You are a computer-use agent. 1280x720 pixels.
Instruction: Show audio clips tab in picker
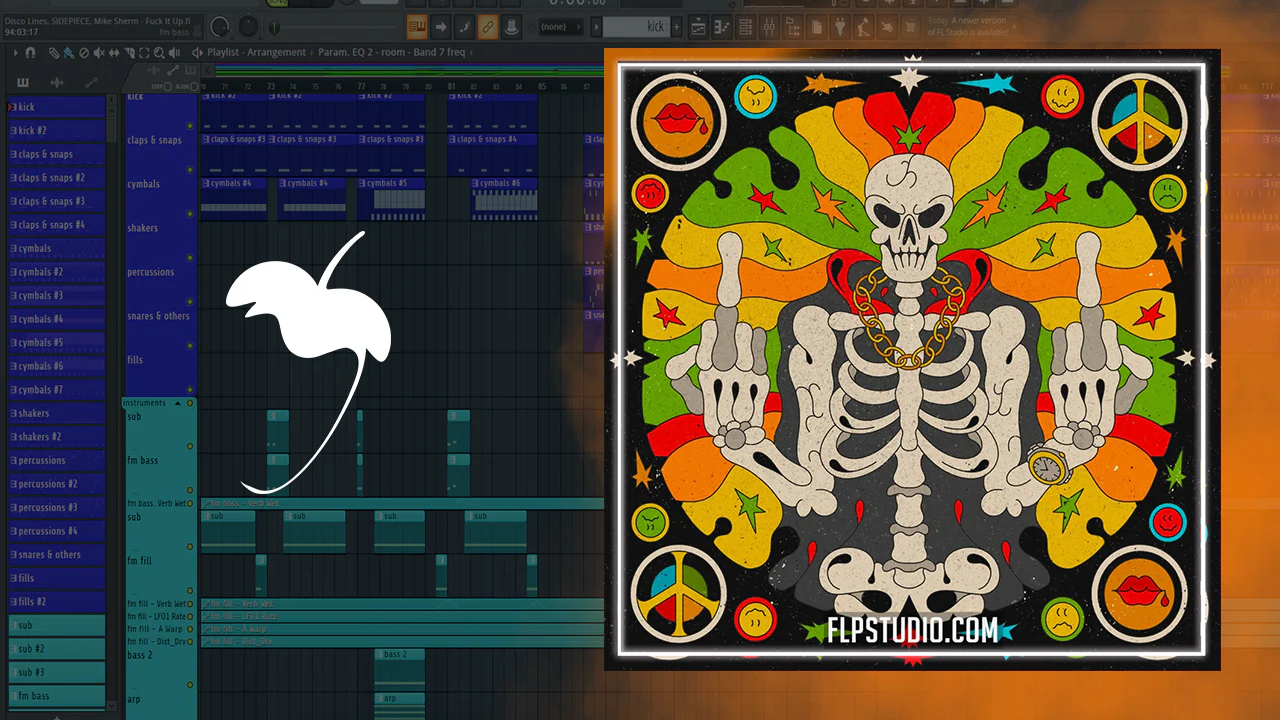(57, 82)
